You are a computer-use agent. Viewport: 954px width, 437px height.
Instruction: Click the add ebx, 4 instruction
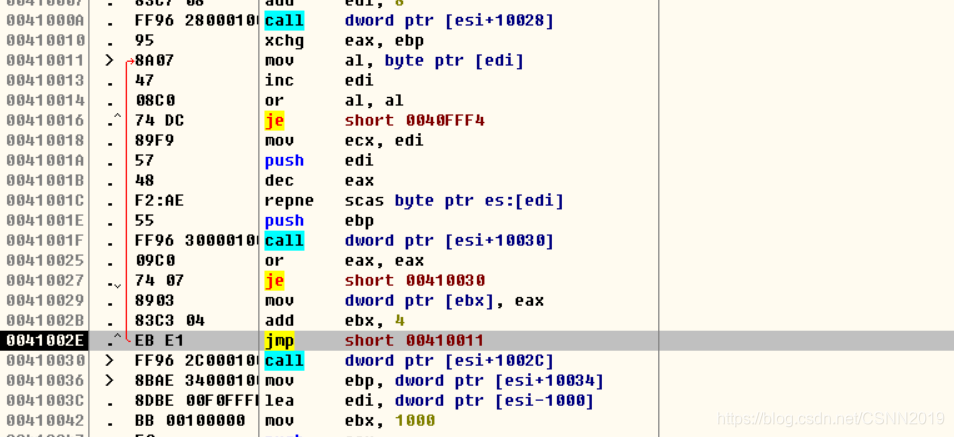[x=335, y=321]
